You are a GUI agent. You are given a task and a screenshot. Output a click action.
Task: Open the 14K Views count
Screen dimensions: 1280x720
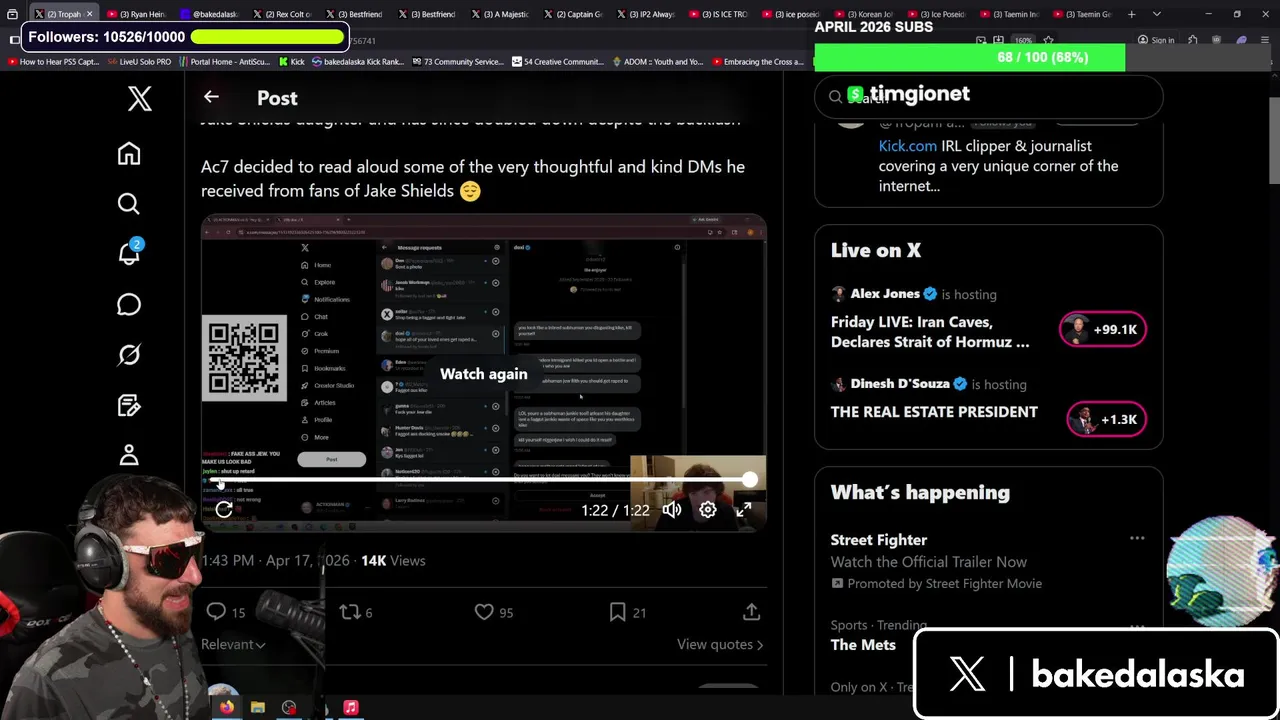(393, 561)
